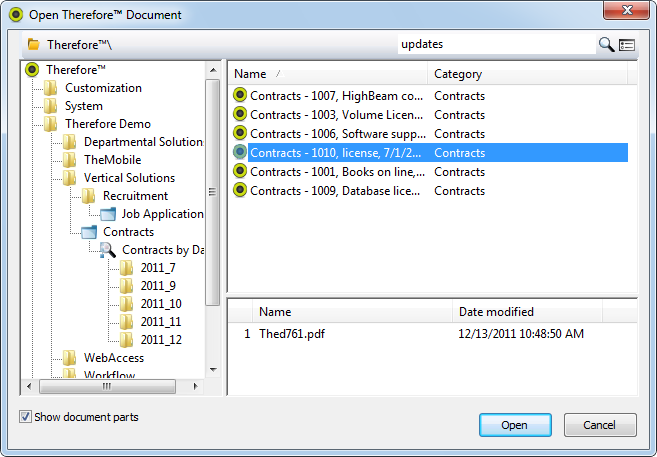Click the Cancel button
The image size is (657, 457).
pyautogui.click(x=600, y=425)
